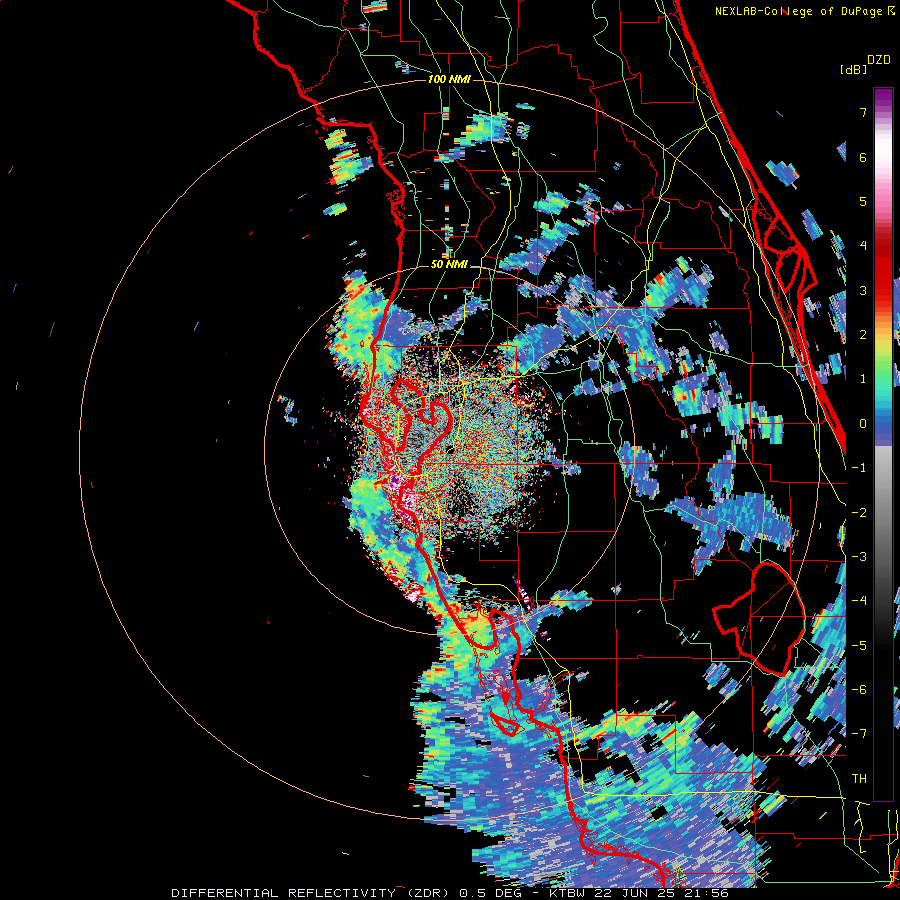
Task: Click the ZDR color scale bar
Action: pos(883,444)
